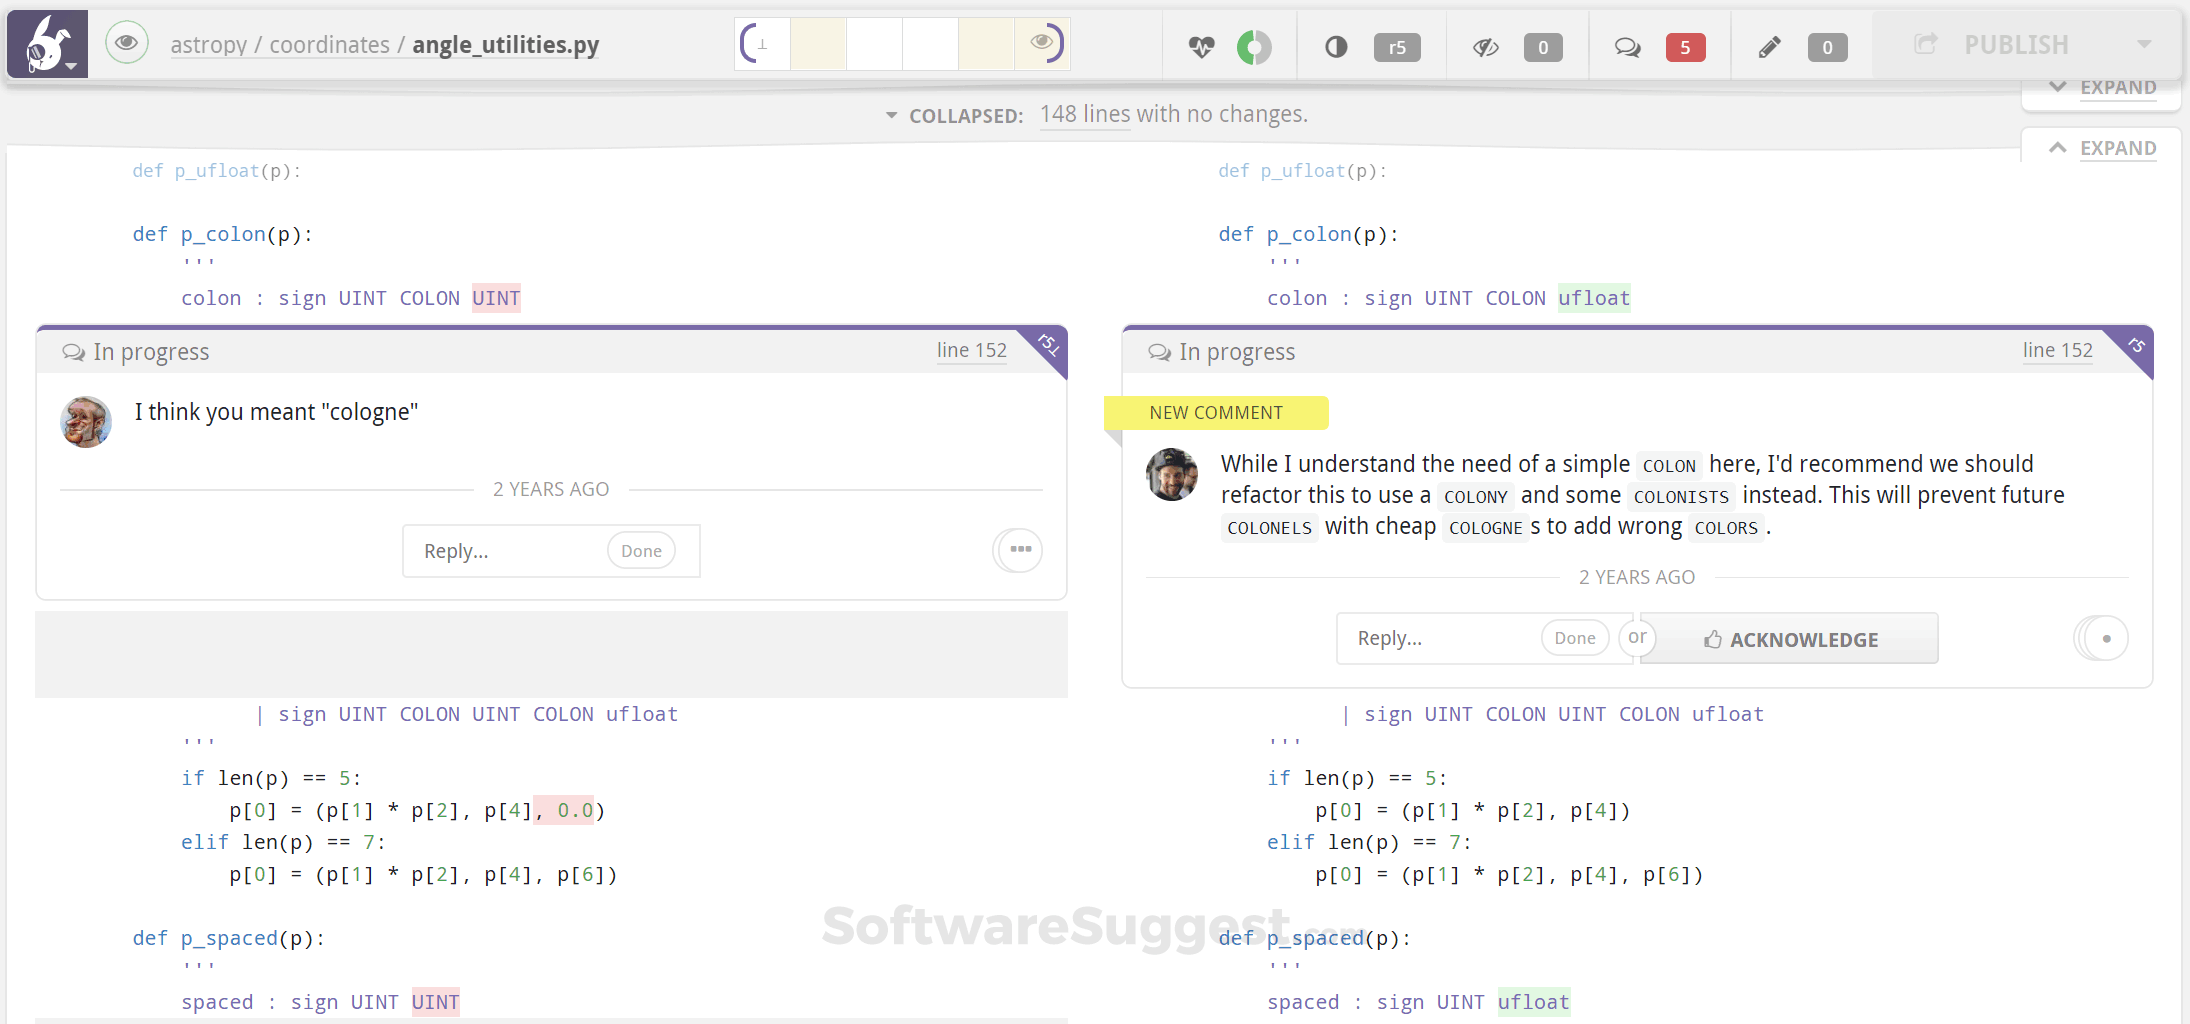Screen dimensions: 2190x1024
Task: Click the heartbeat activity icon
Action: 1200,46
